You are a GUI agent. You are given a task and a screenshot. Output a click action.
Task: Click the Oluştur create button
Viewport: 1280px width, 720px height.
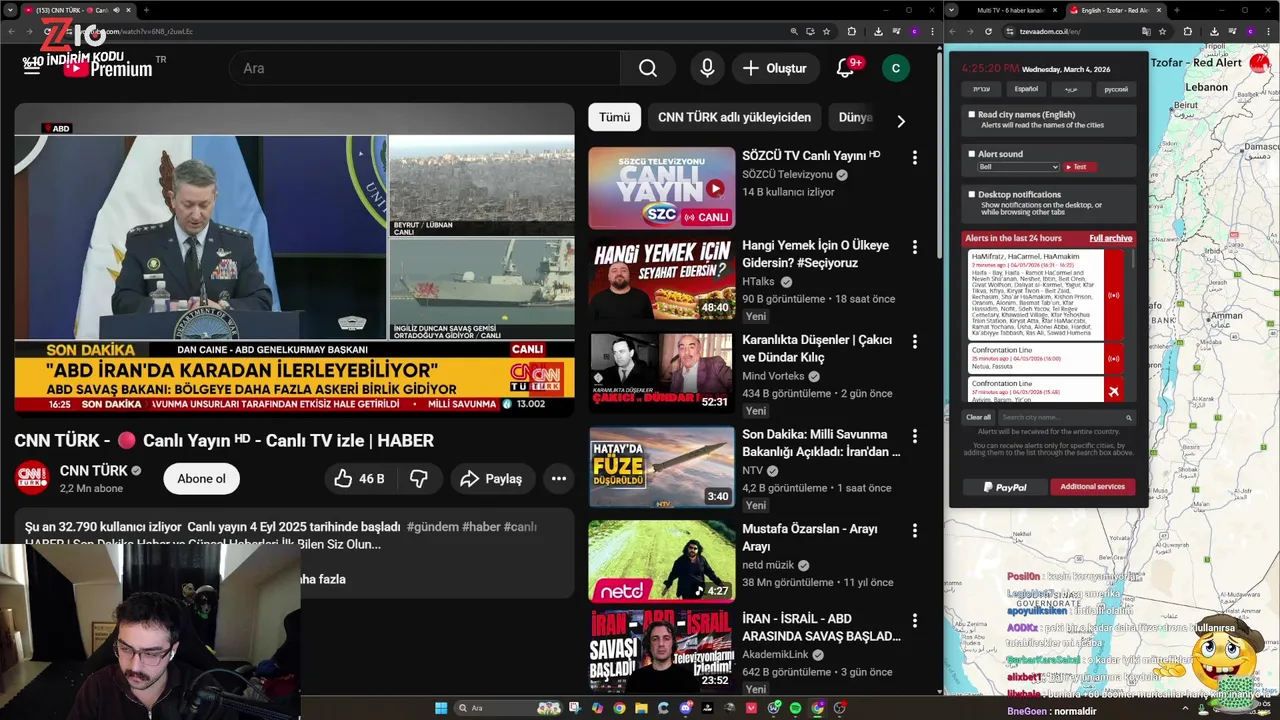tap(775, 68)
